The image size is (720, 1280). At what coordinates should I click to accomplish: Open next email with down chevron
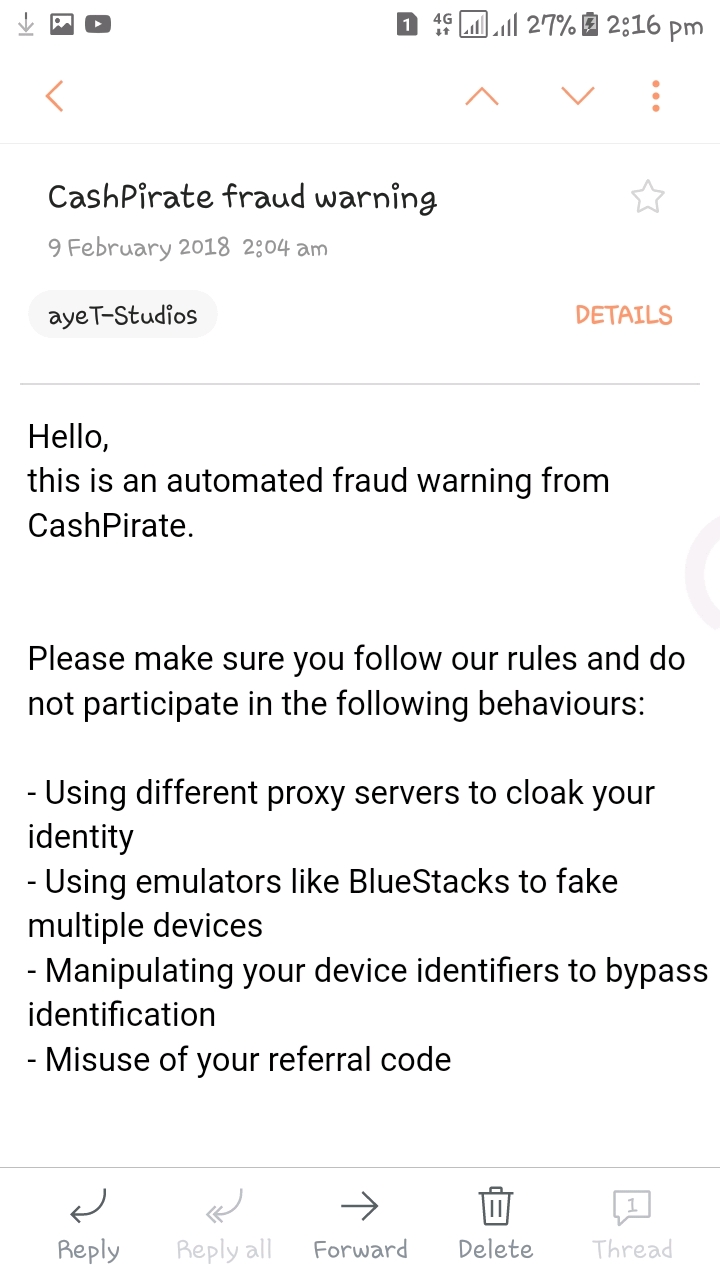pyautogui.click(x=578, y=96)
